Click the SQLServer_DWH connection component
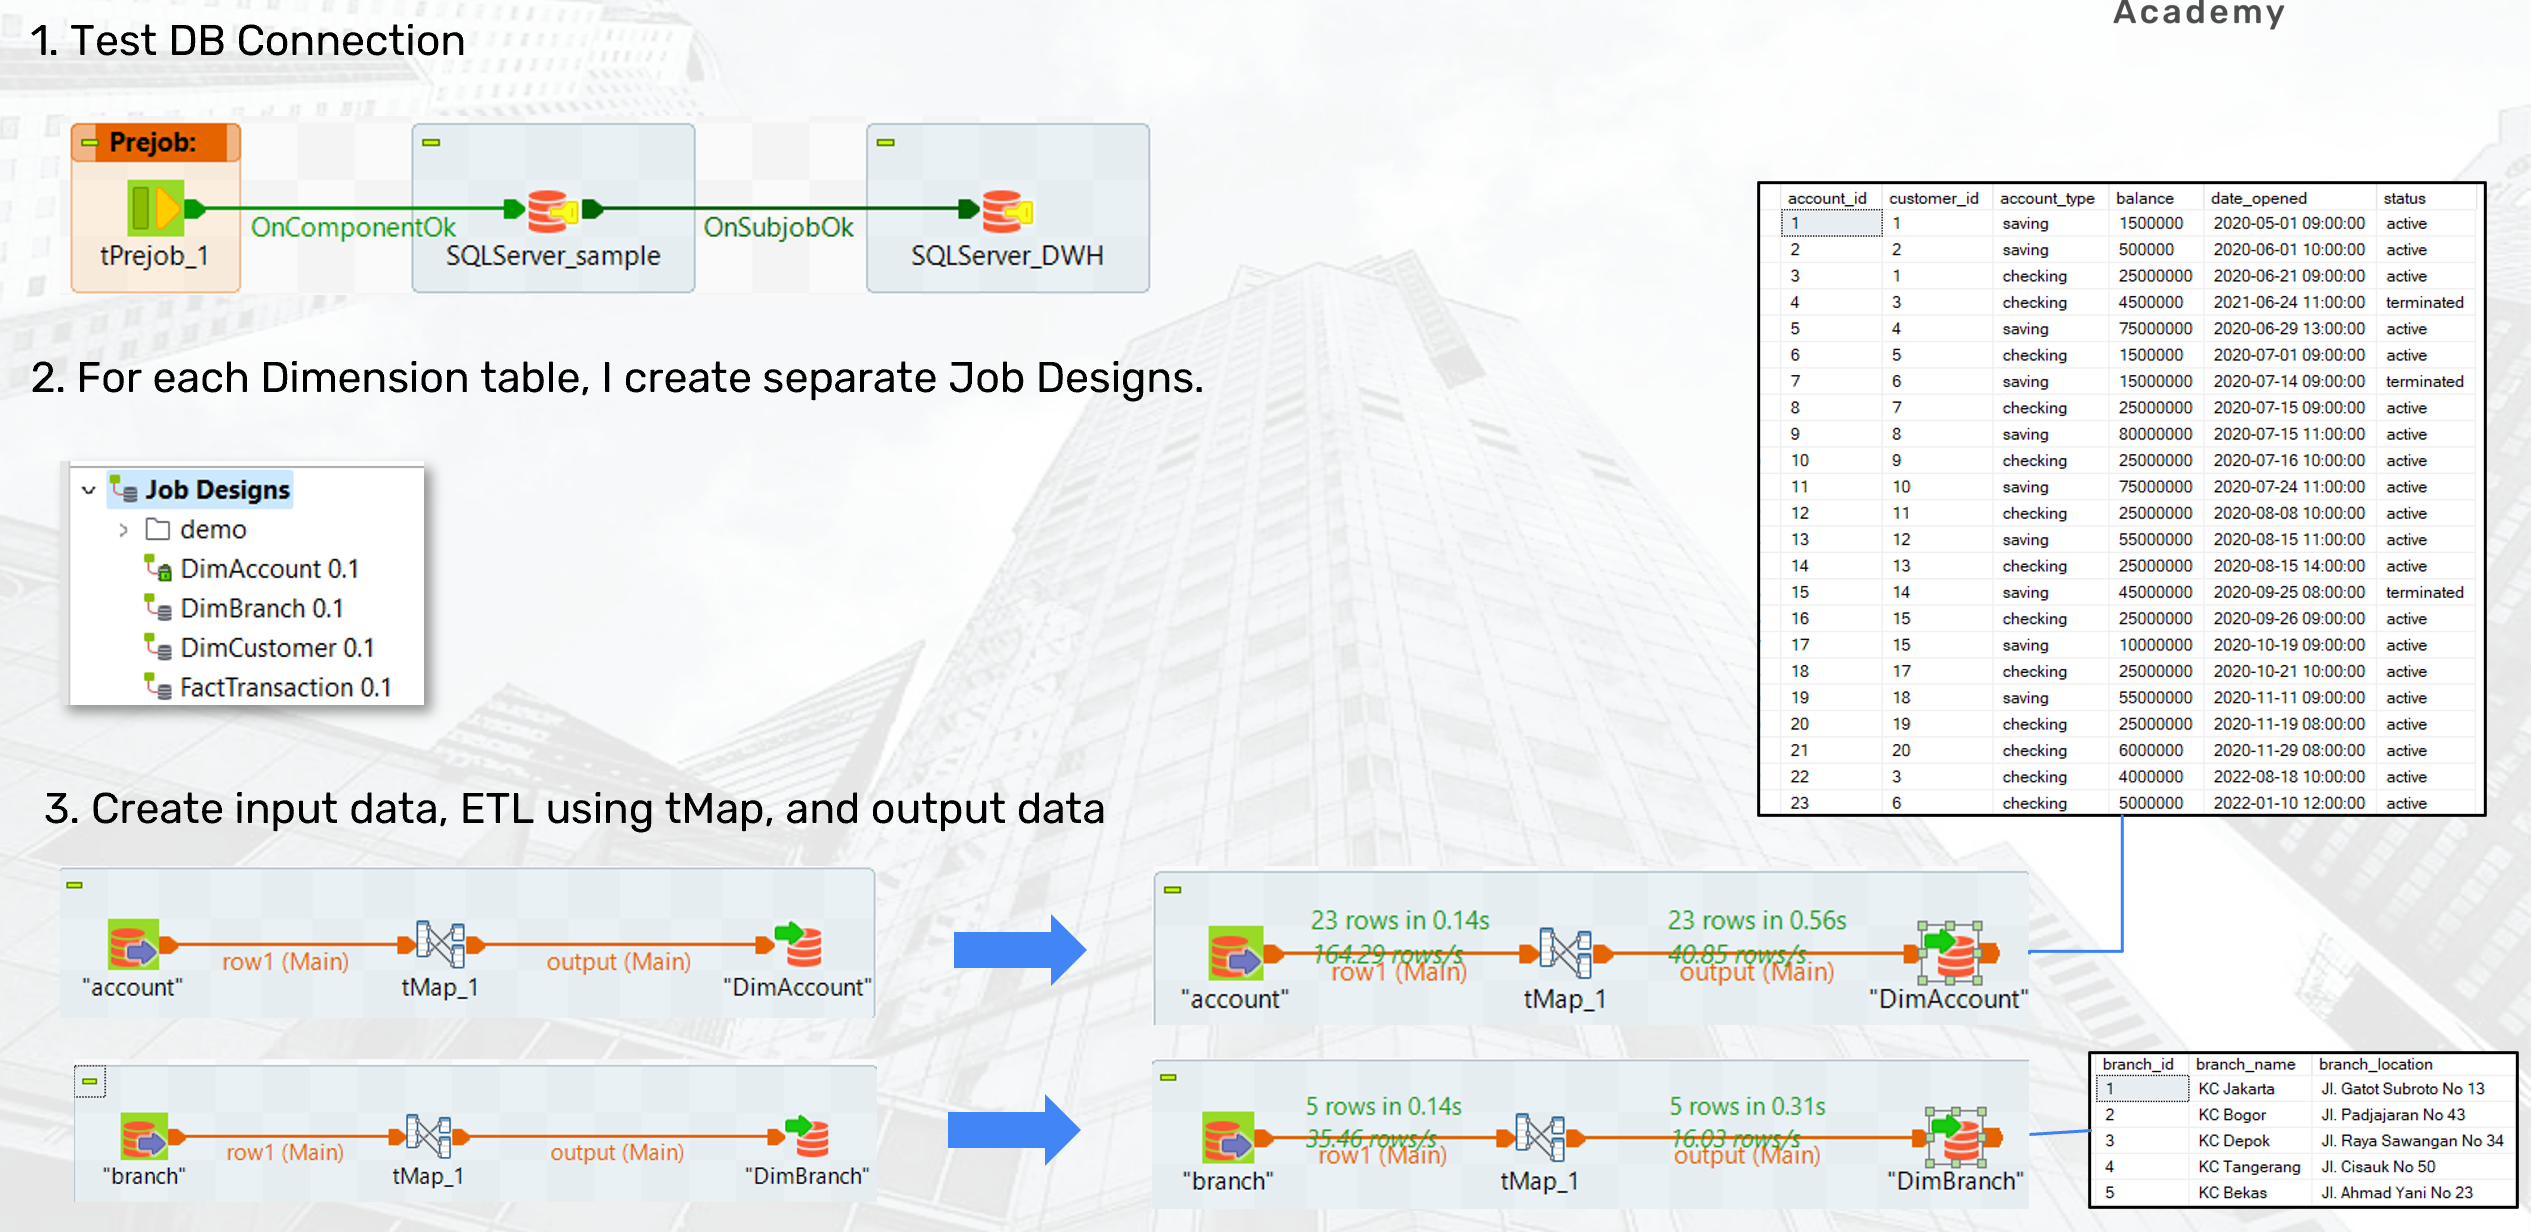Image resolution: width=2531 pixels, height=1232 pixels. click(x=1007, y=210)
